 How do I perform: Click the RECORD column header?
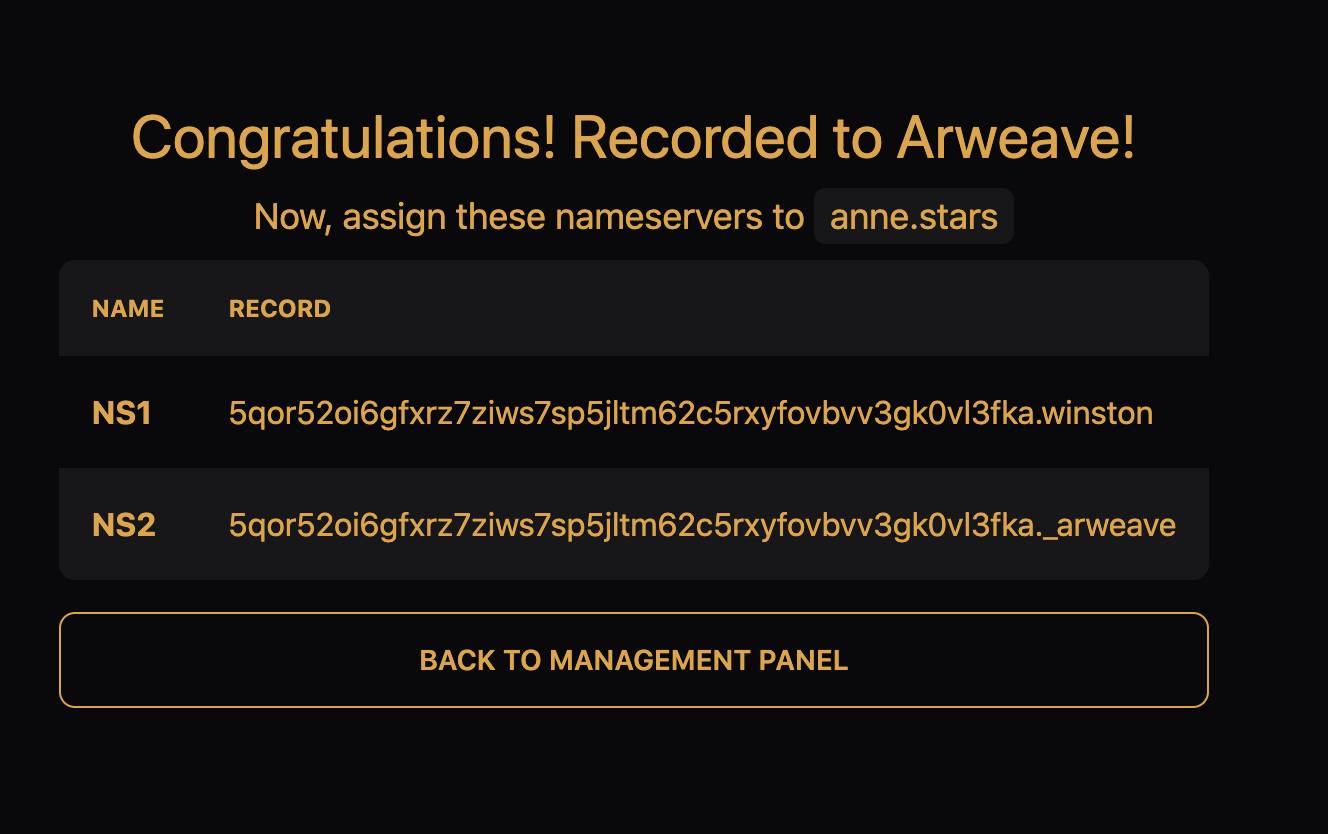279,309
